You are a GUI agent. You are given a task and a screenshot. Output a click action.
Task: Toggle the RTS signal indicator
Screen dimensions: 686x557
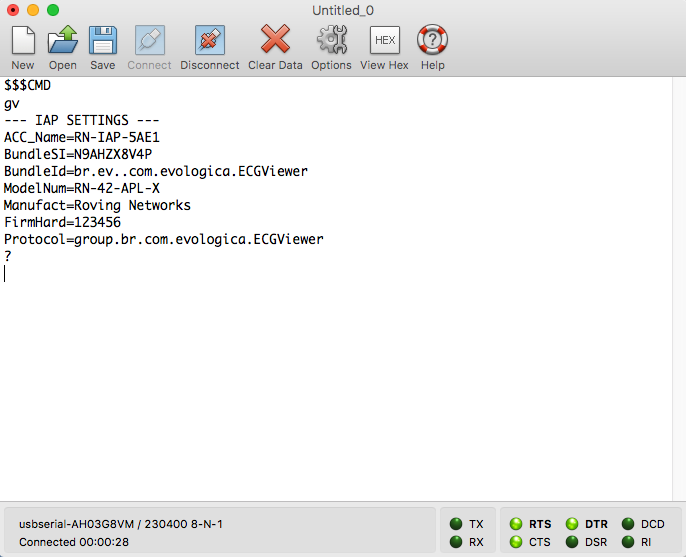[516, 524]
